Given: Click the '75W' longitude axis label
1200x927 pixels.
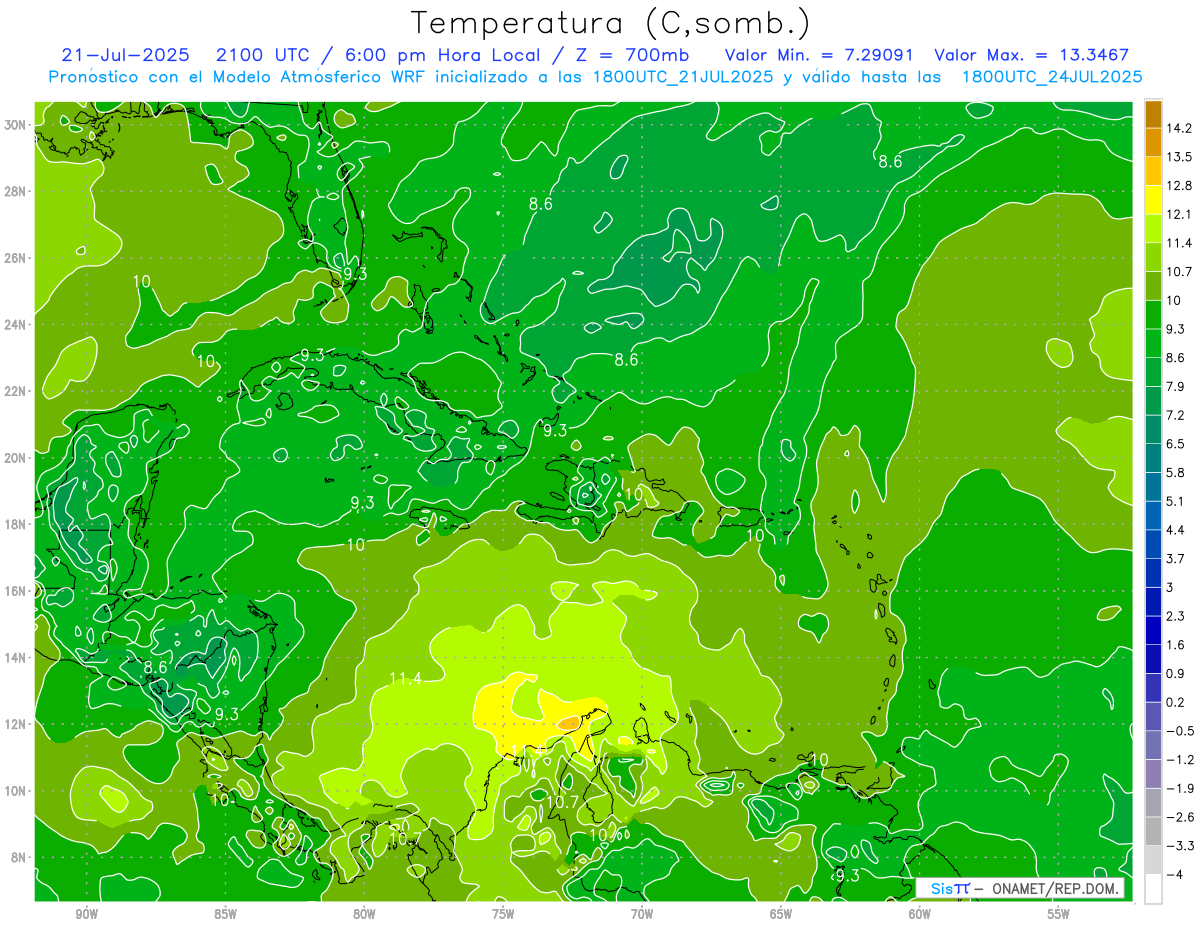Looking at the screenshot, I should [x=503, y=914].
